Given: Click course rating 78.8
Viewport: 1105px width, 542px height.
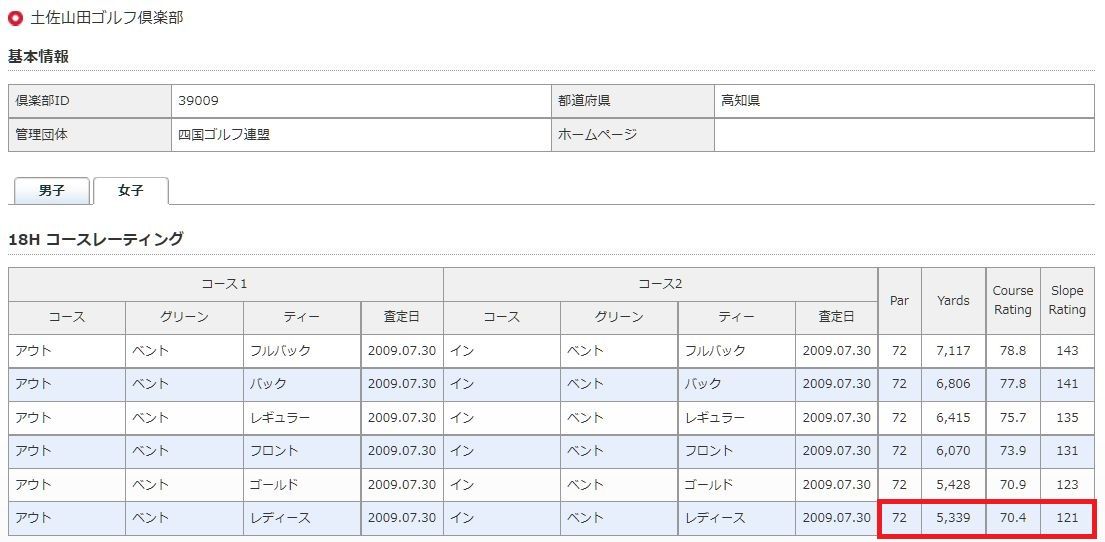Looking at the screenshot, I should pos(1013,350).
